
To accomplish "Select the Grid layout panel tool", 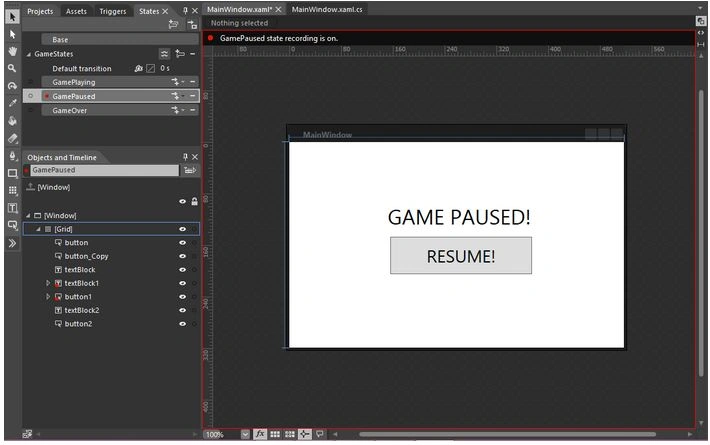I will click(x=12, y=191).
